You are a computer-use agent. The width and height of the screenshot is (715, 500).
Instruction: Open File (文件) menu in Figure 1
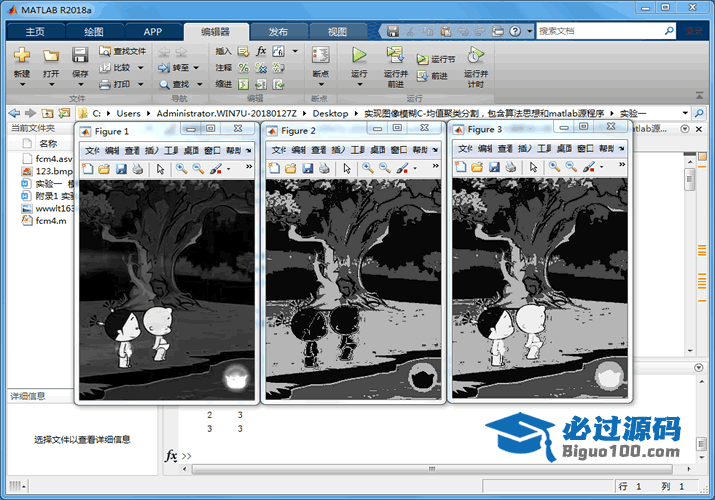tap(92, 150)
